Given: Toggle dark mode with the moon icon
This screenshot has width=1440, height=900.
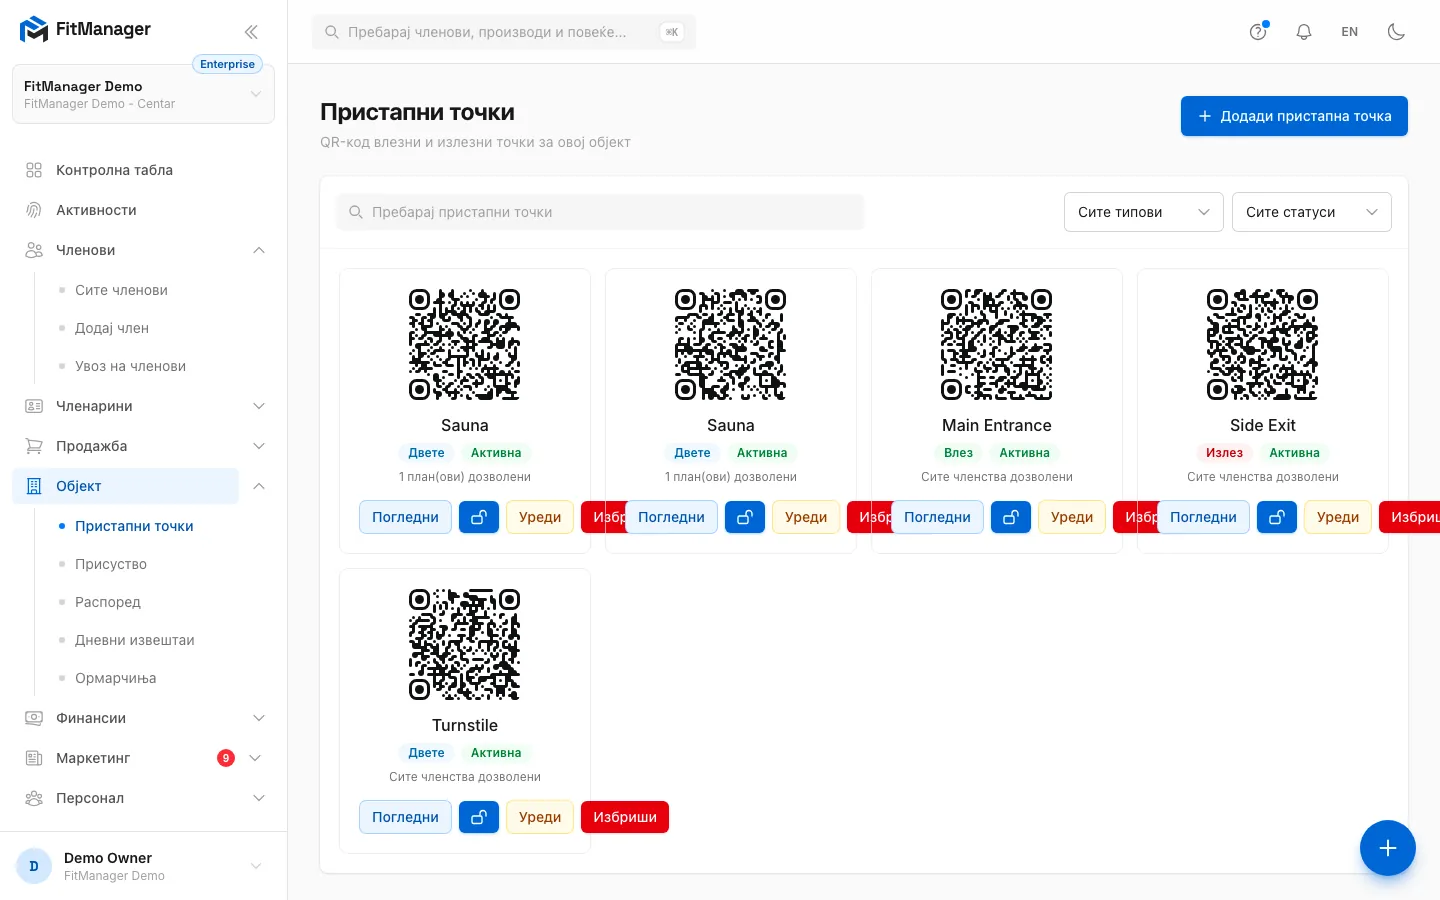Looking at the screenshot, I should pyautogui.click(x=1397, y=31).
